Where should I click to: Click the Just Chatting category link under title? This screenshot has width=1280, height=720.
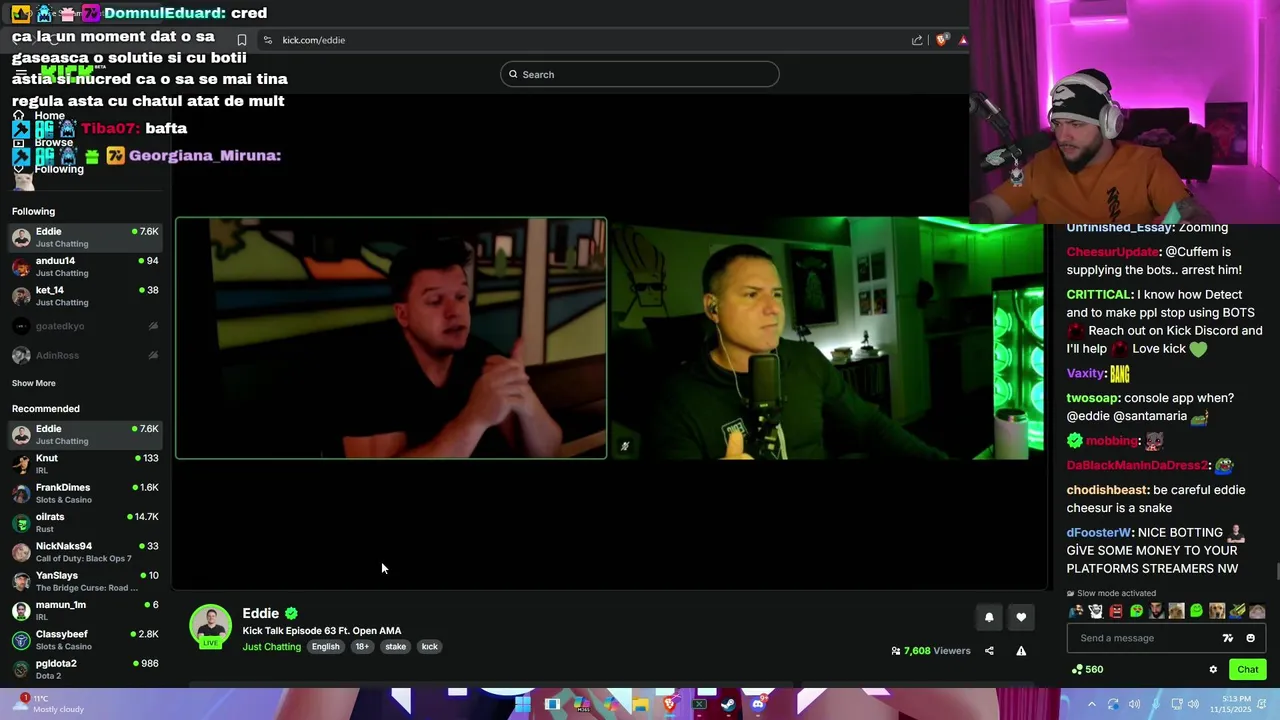(271, 647)
